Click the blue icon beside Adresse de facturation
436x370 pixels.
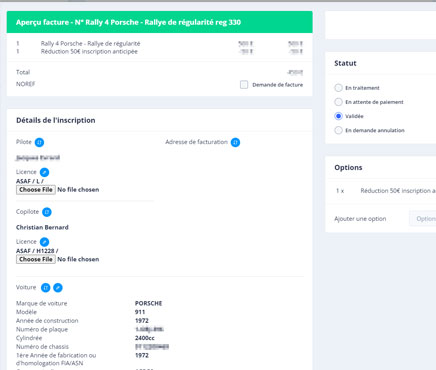point(235,142)
